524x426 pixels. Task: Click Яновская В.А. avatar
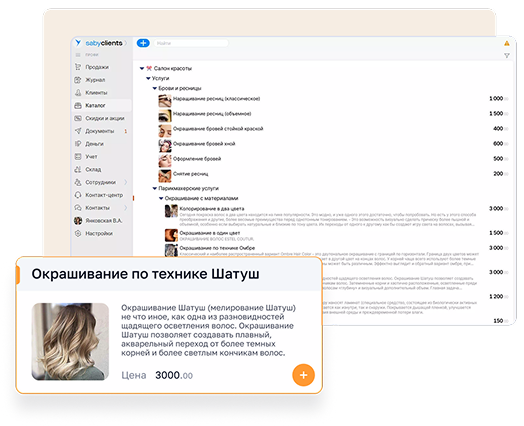[78, 221]
